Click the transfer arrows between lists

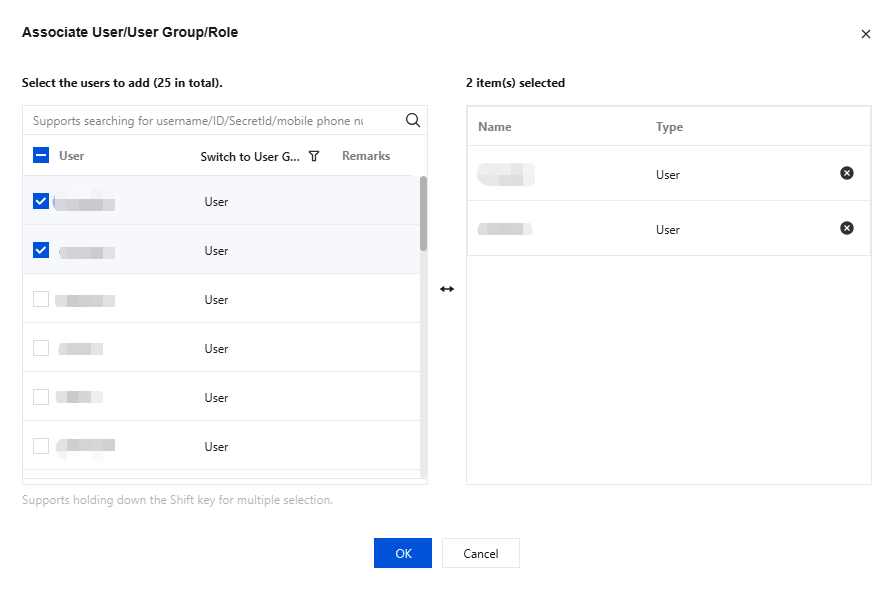(x=447, y=289)
